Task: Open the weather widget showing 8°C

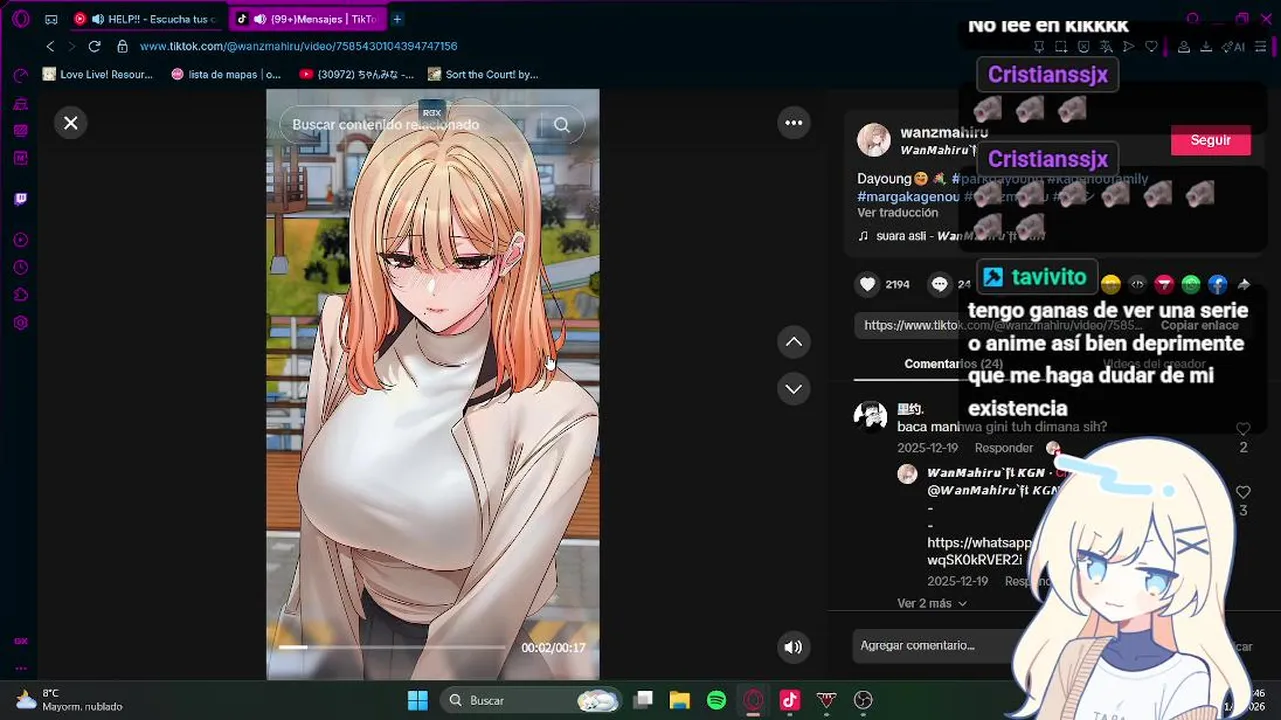Action: pos(68,700)
